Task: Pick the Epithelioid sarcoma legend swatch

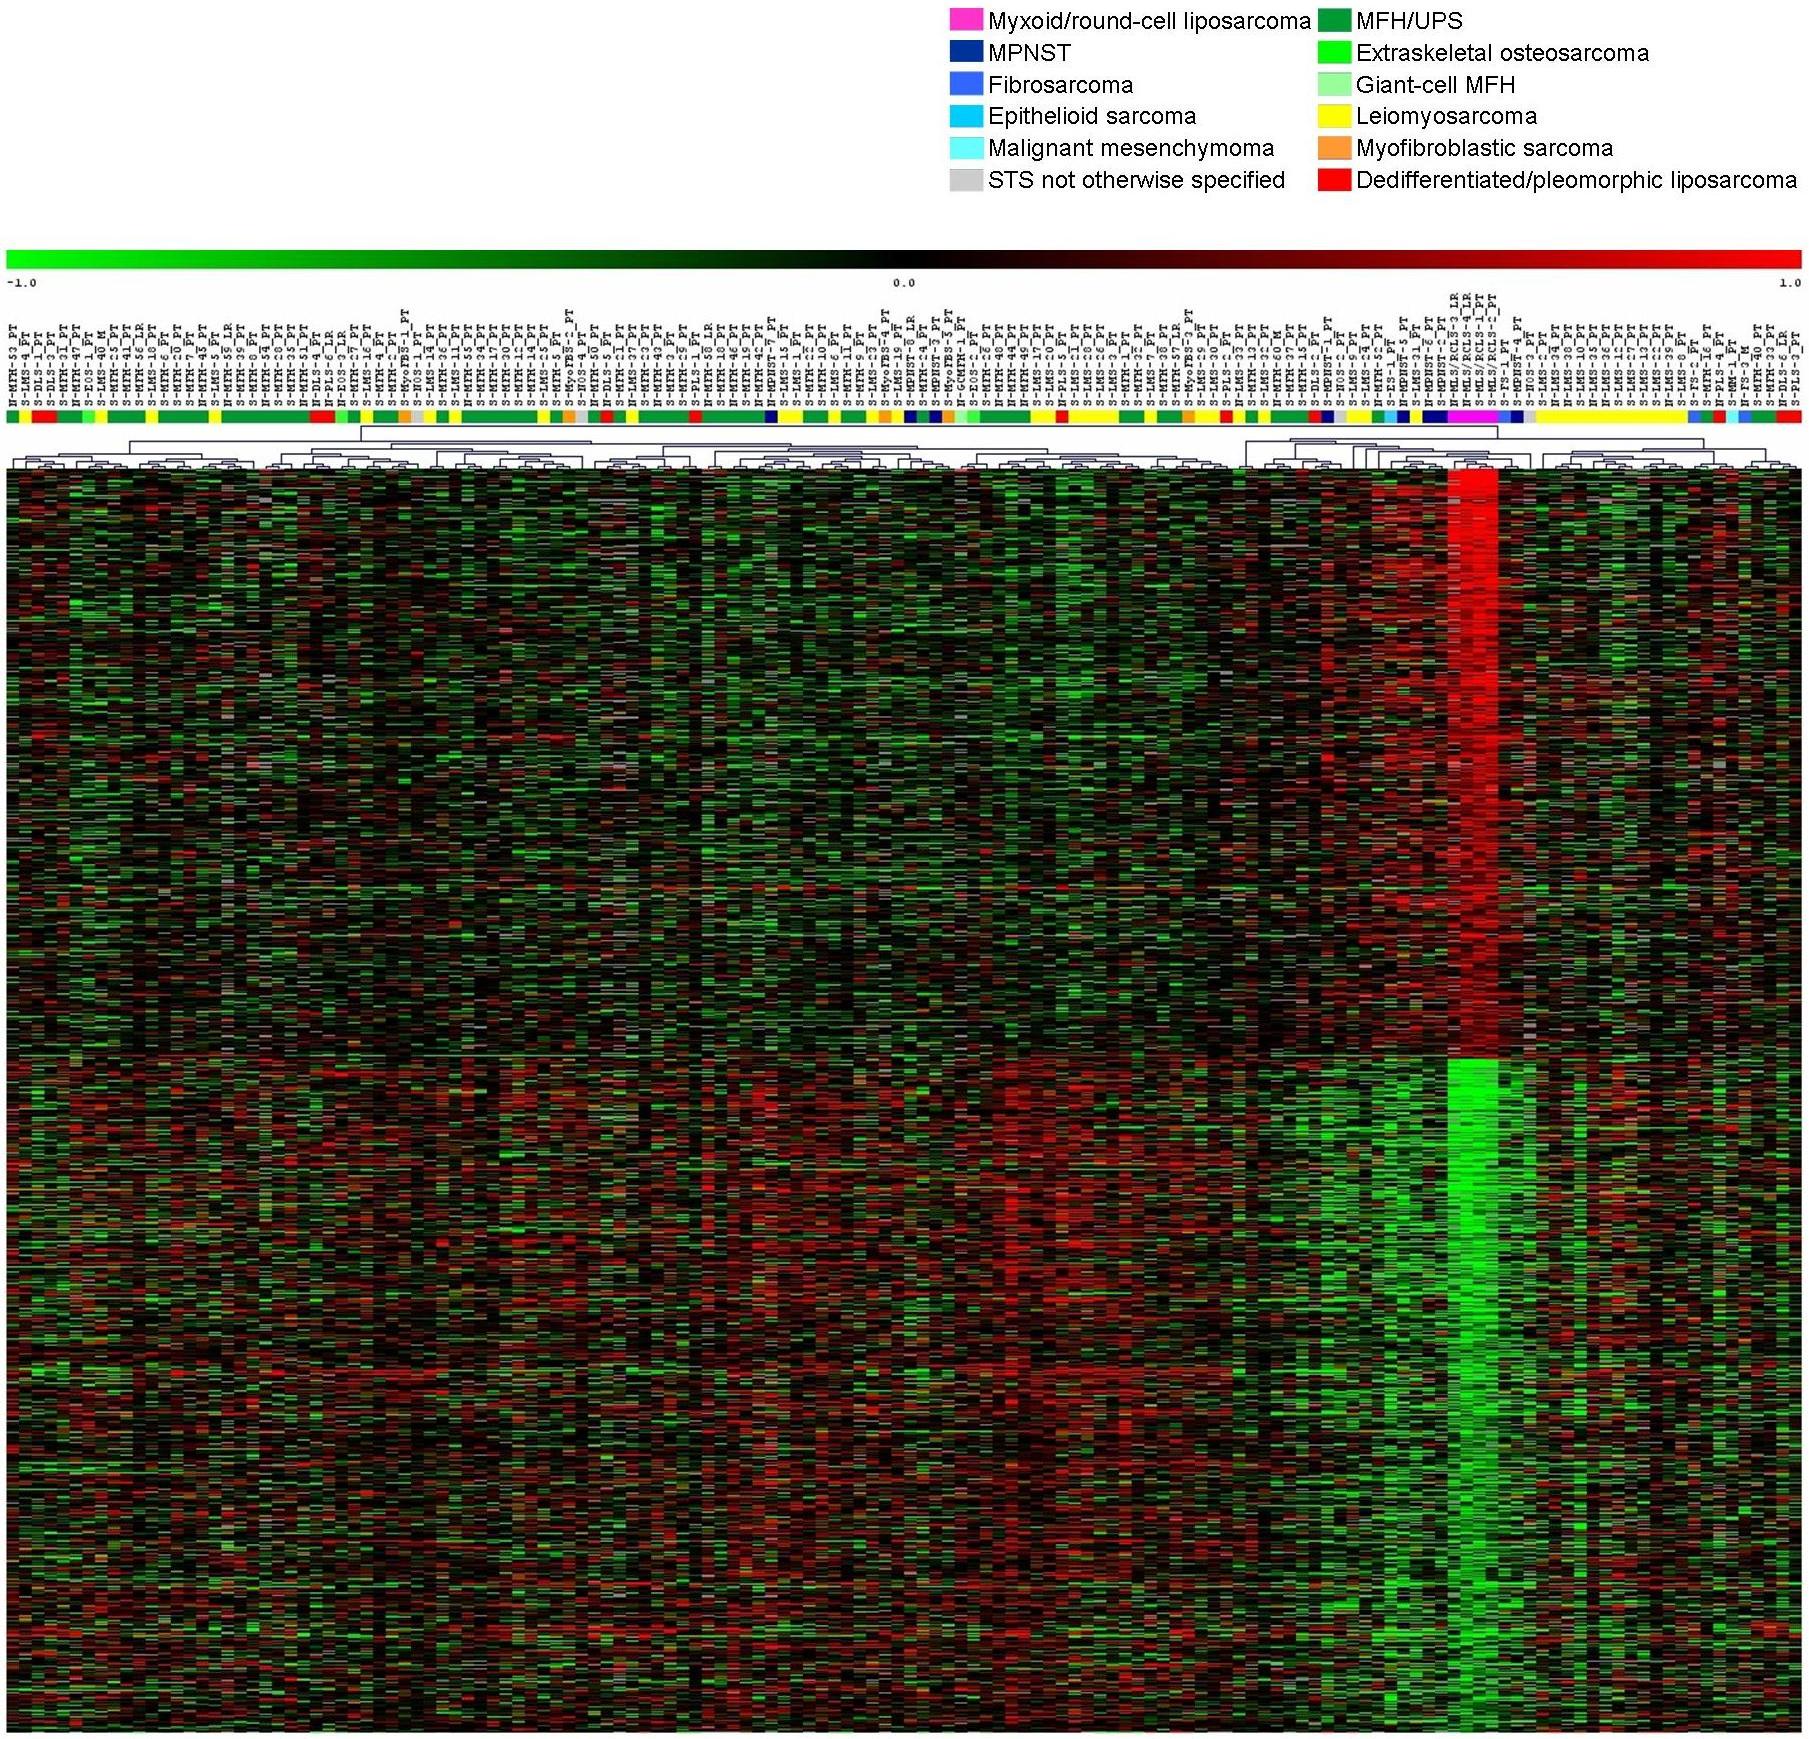Action: click(x=966, y=116)
